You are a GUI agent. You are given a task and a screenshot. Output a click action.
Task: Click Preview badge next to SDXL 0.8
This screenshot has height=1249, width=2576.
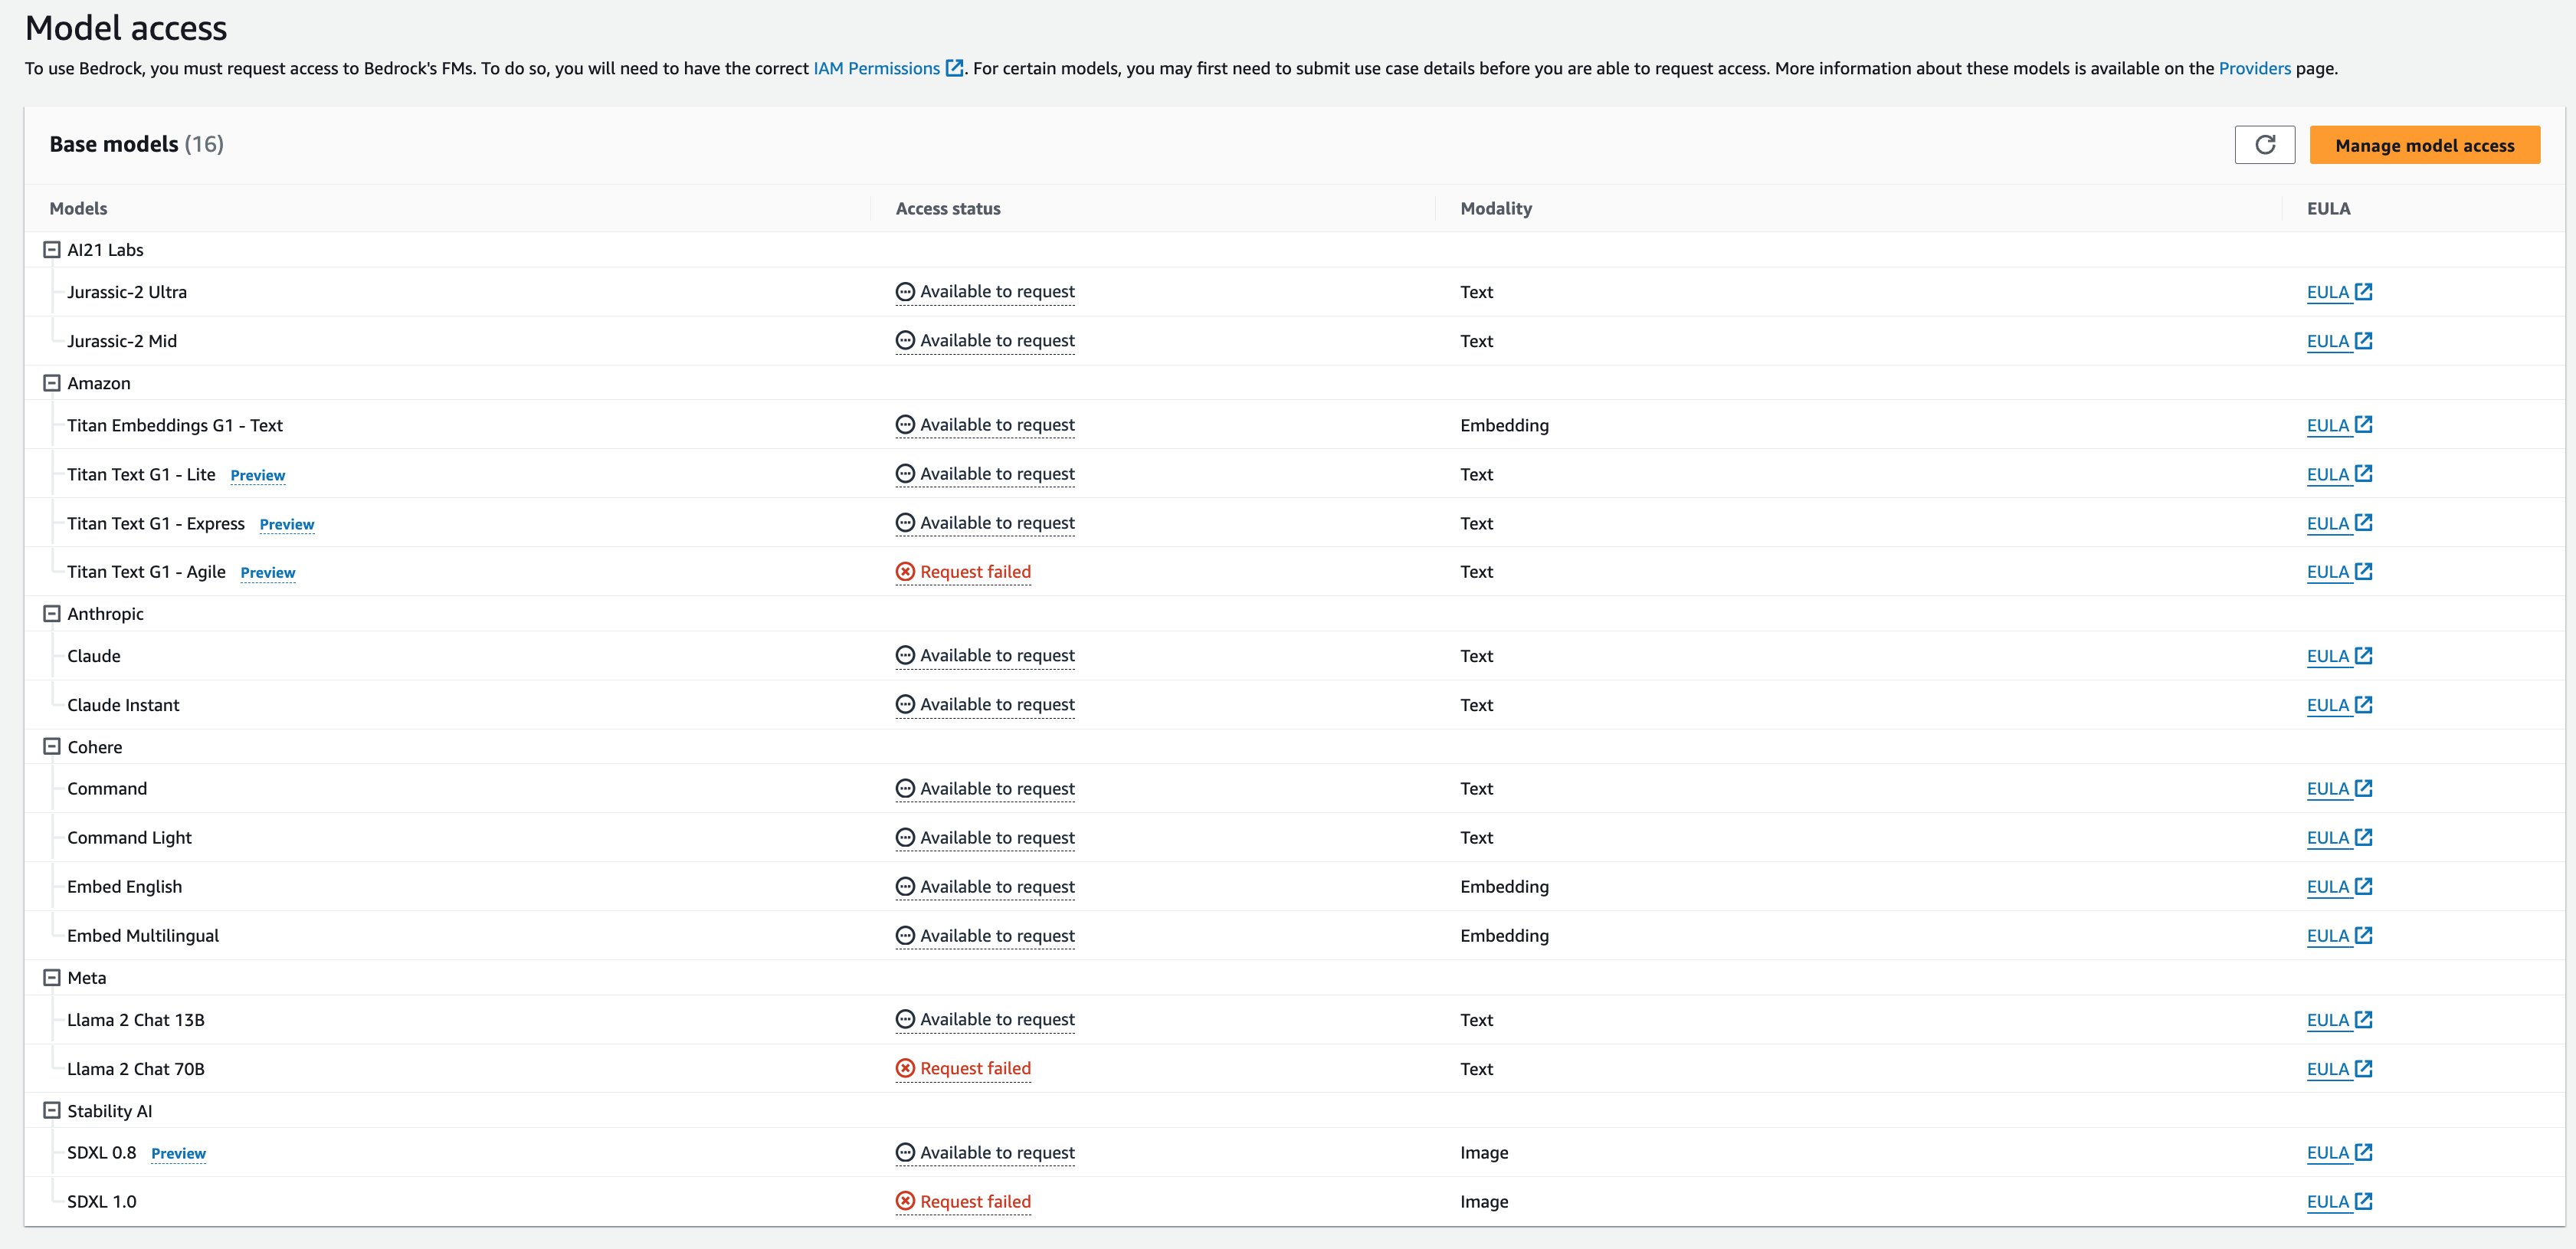[178, 1154]
